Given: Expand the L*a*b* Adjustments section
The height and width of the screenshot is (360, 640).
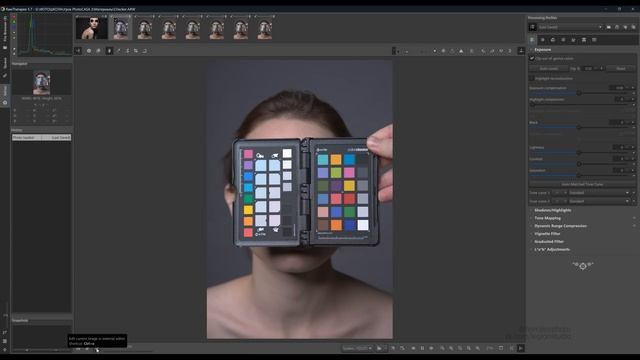Looking at the screenshot, I should pos(552,249).
